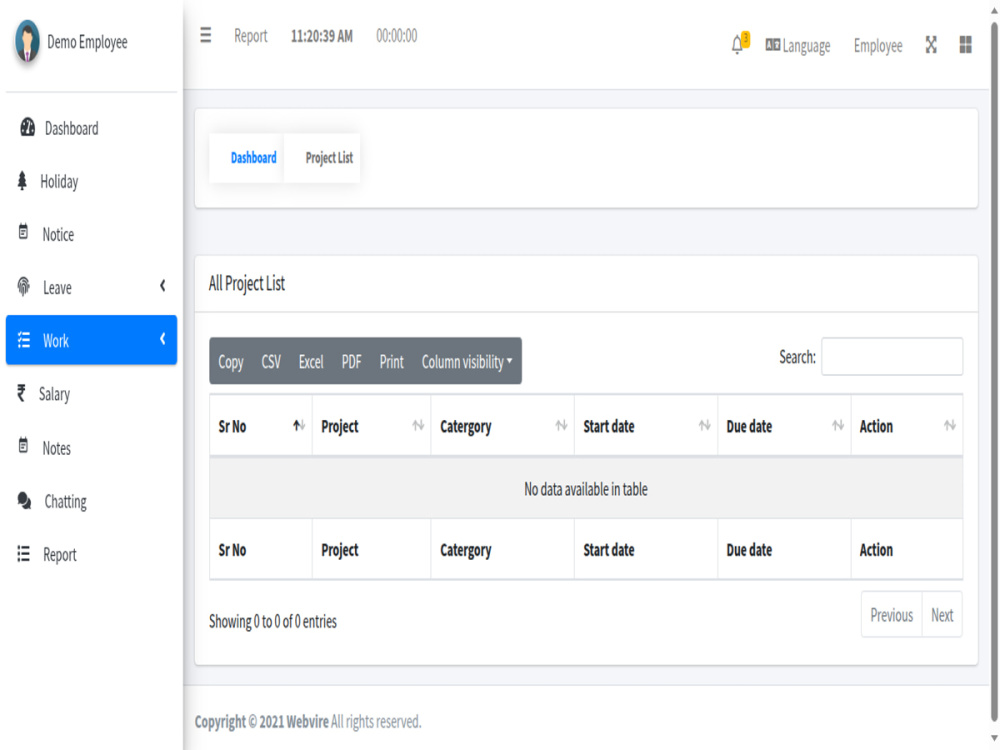Image resolution: width=1000 pixels, height=750 pixels.
Task: Open the notifications bell icon
Action: (x=738, y=45)
